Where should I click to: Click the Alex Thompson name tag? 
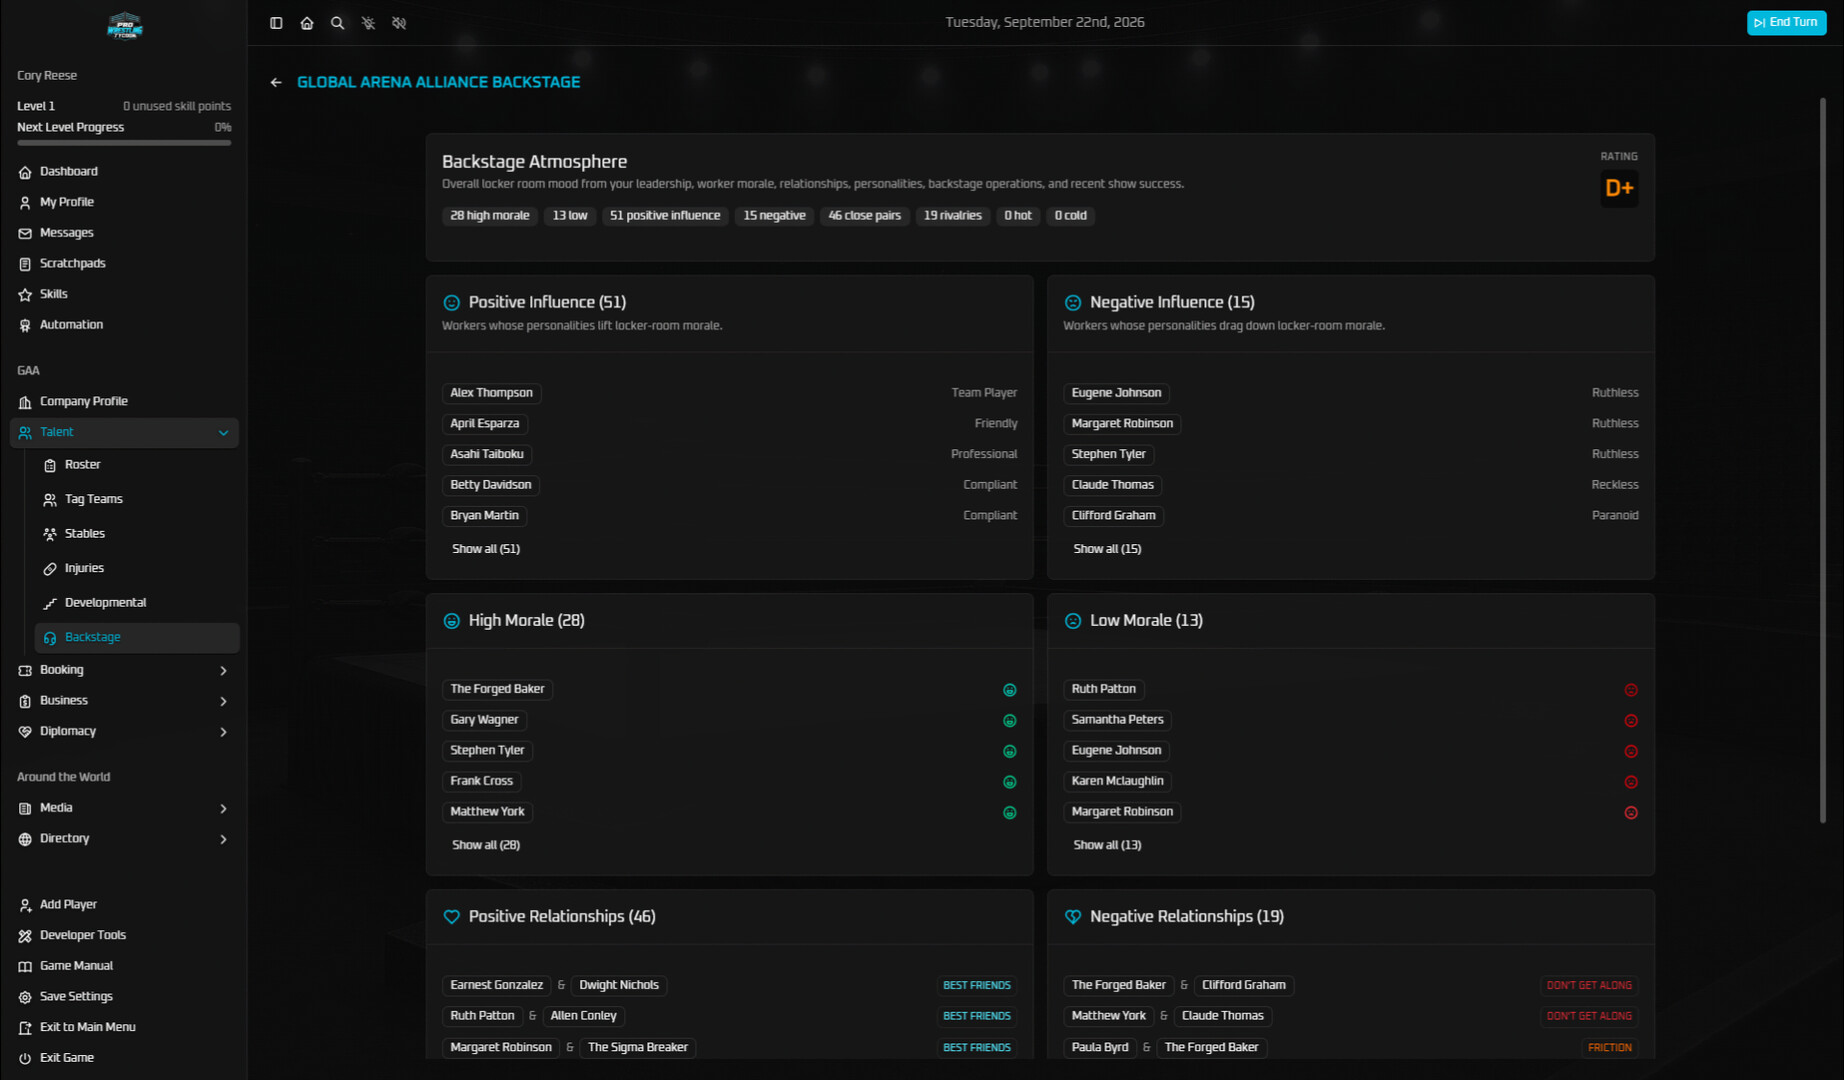point(491,393)
